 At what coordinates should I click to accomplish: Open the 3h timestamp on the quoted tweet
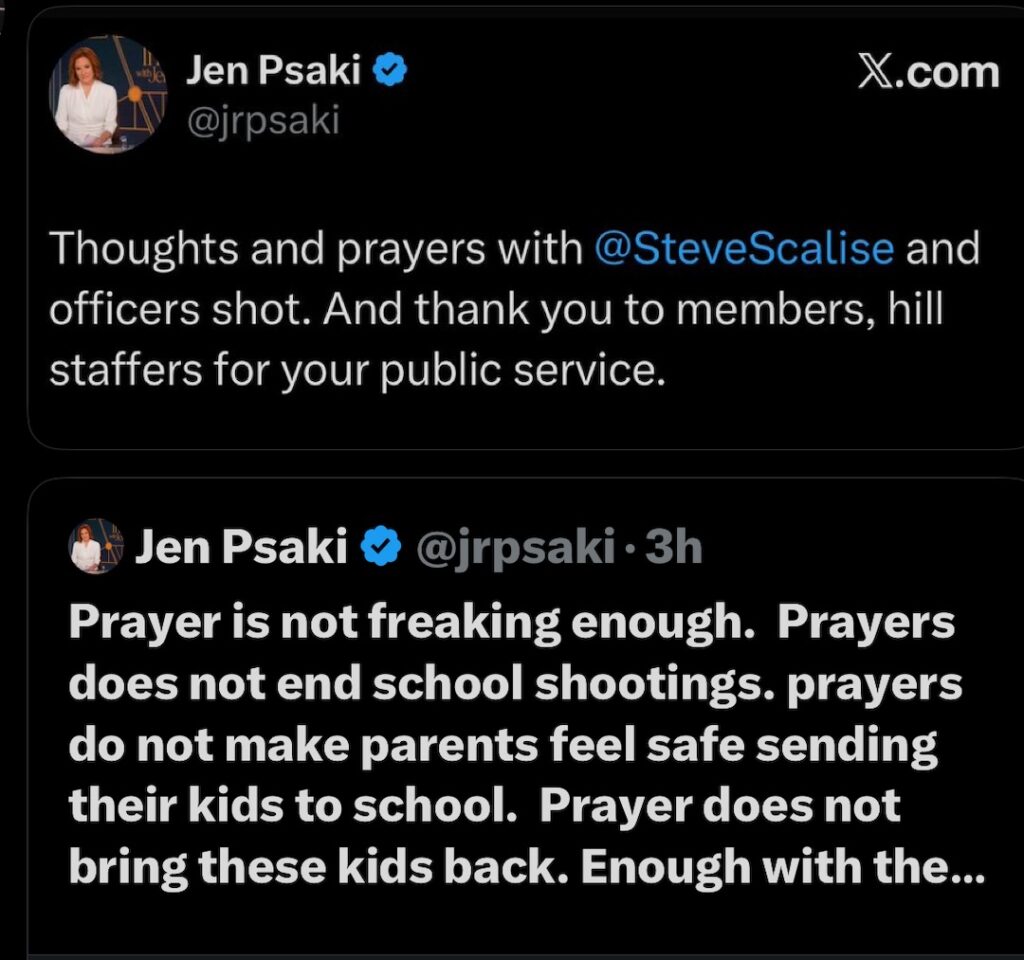(674, 547)
